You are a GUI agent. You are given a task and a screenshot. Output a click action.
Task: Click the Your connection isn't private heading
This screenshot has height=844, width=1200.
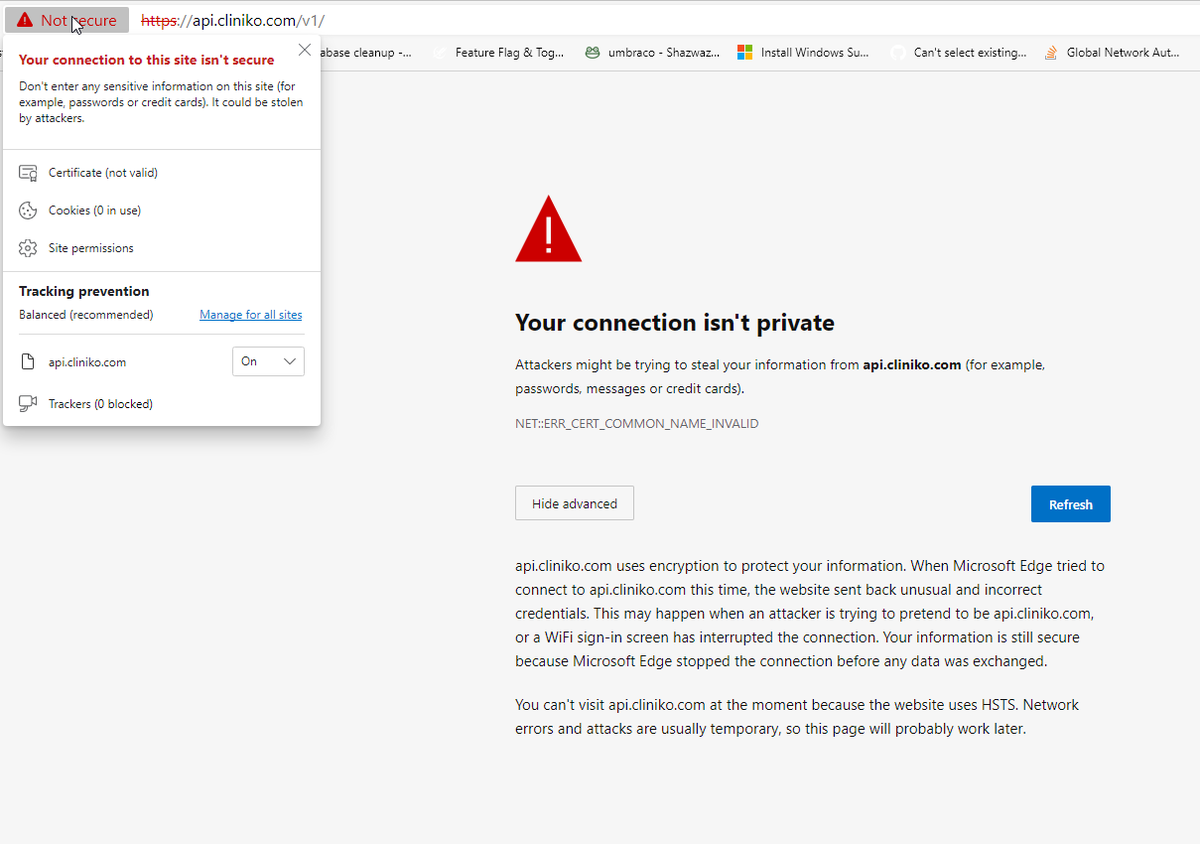[x=675, y=323]
